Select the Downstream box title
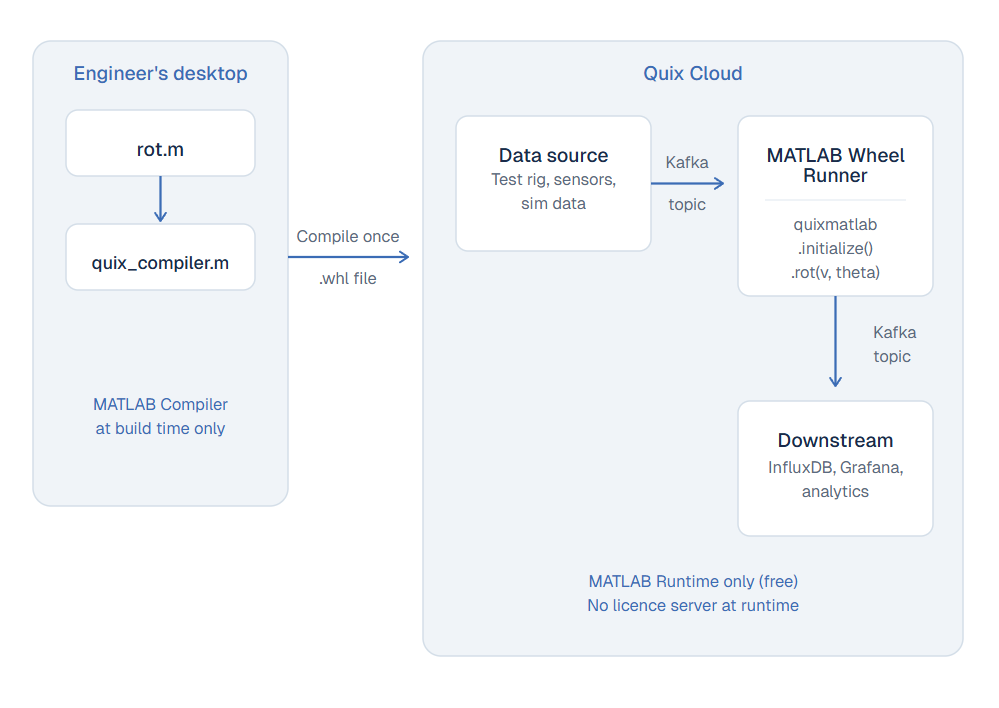999x708 pixels. (835, 440)
